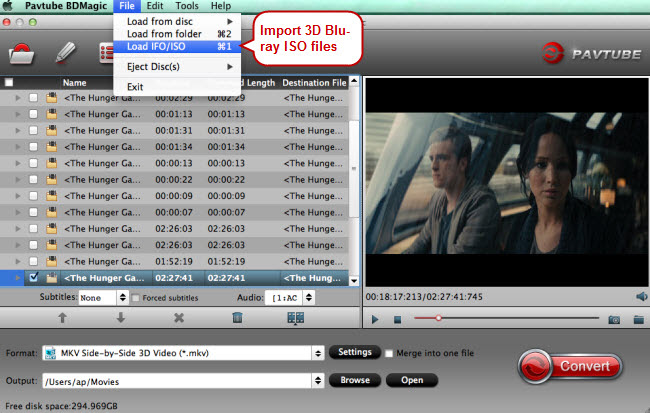Click the Settings button
The image size is (650, 413).
(x=354, y=352)
